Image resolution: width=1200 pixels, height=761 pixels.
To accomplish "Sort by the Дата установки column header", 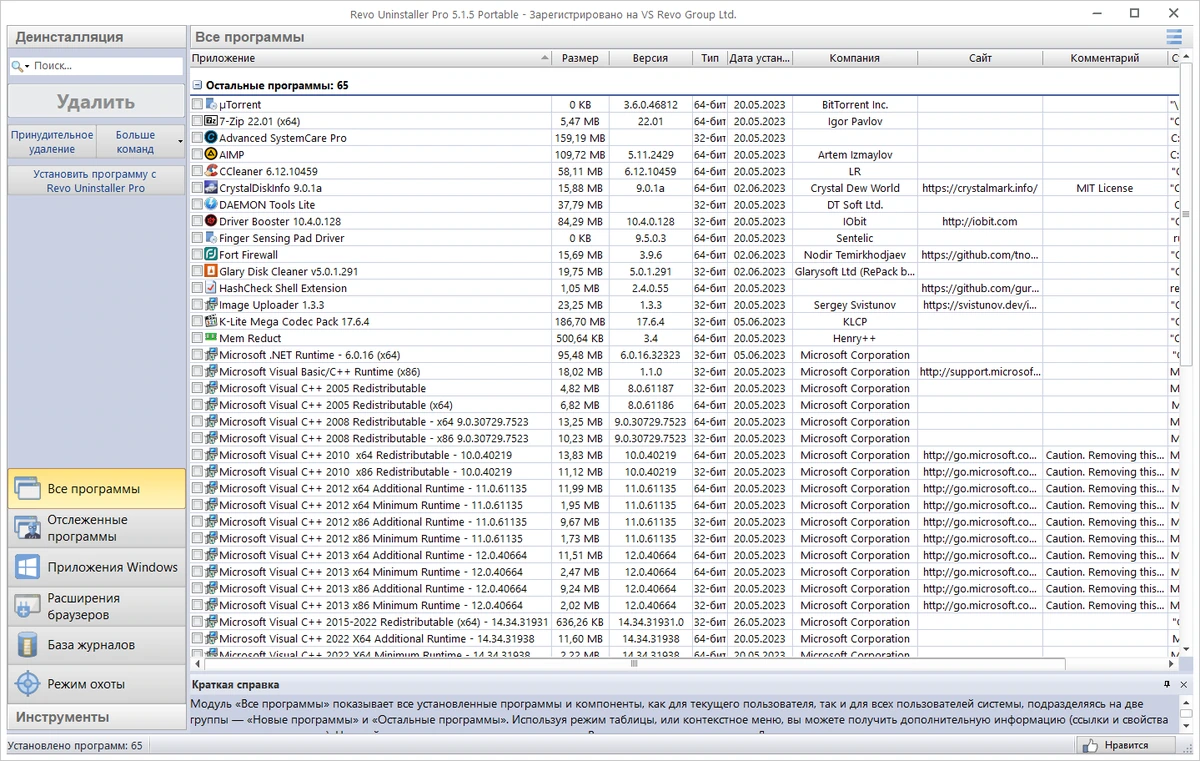I will coord(760,58).
